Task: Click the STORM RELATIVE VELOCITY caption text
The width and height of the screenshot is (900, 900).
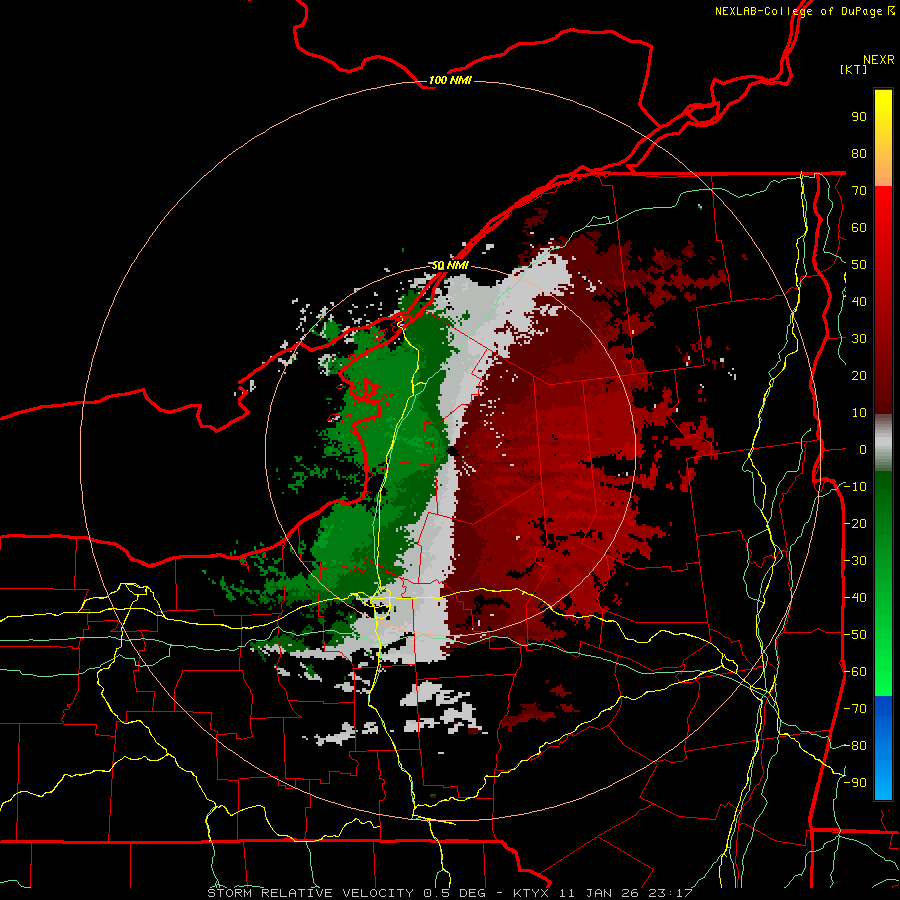Action: click(310, 893)
